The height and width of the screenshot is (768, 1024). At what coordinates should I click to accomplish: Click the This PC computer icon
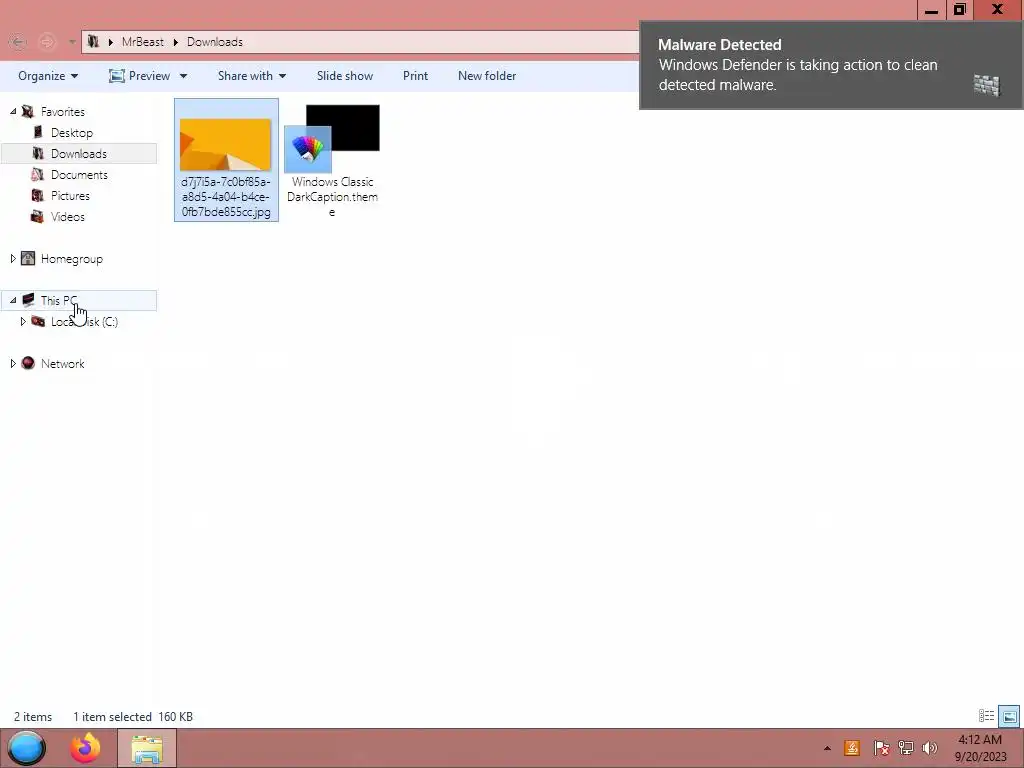(27, 300)
